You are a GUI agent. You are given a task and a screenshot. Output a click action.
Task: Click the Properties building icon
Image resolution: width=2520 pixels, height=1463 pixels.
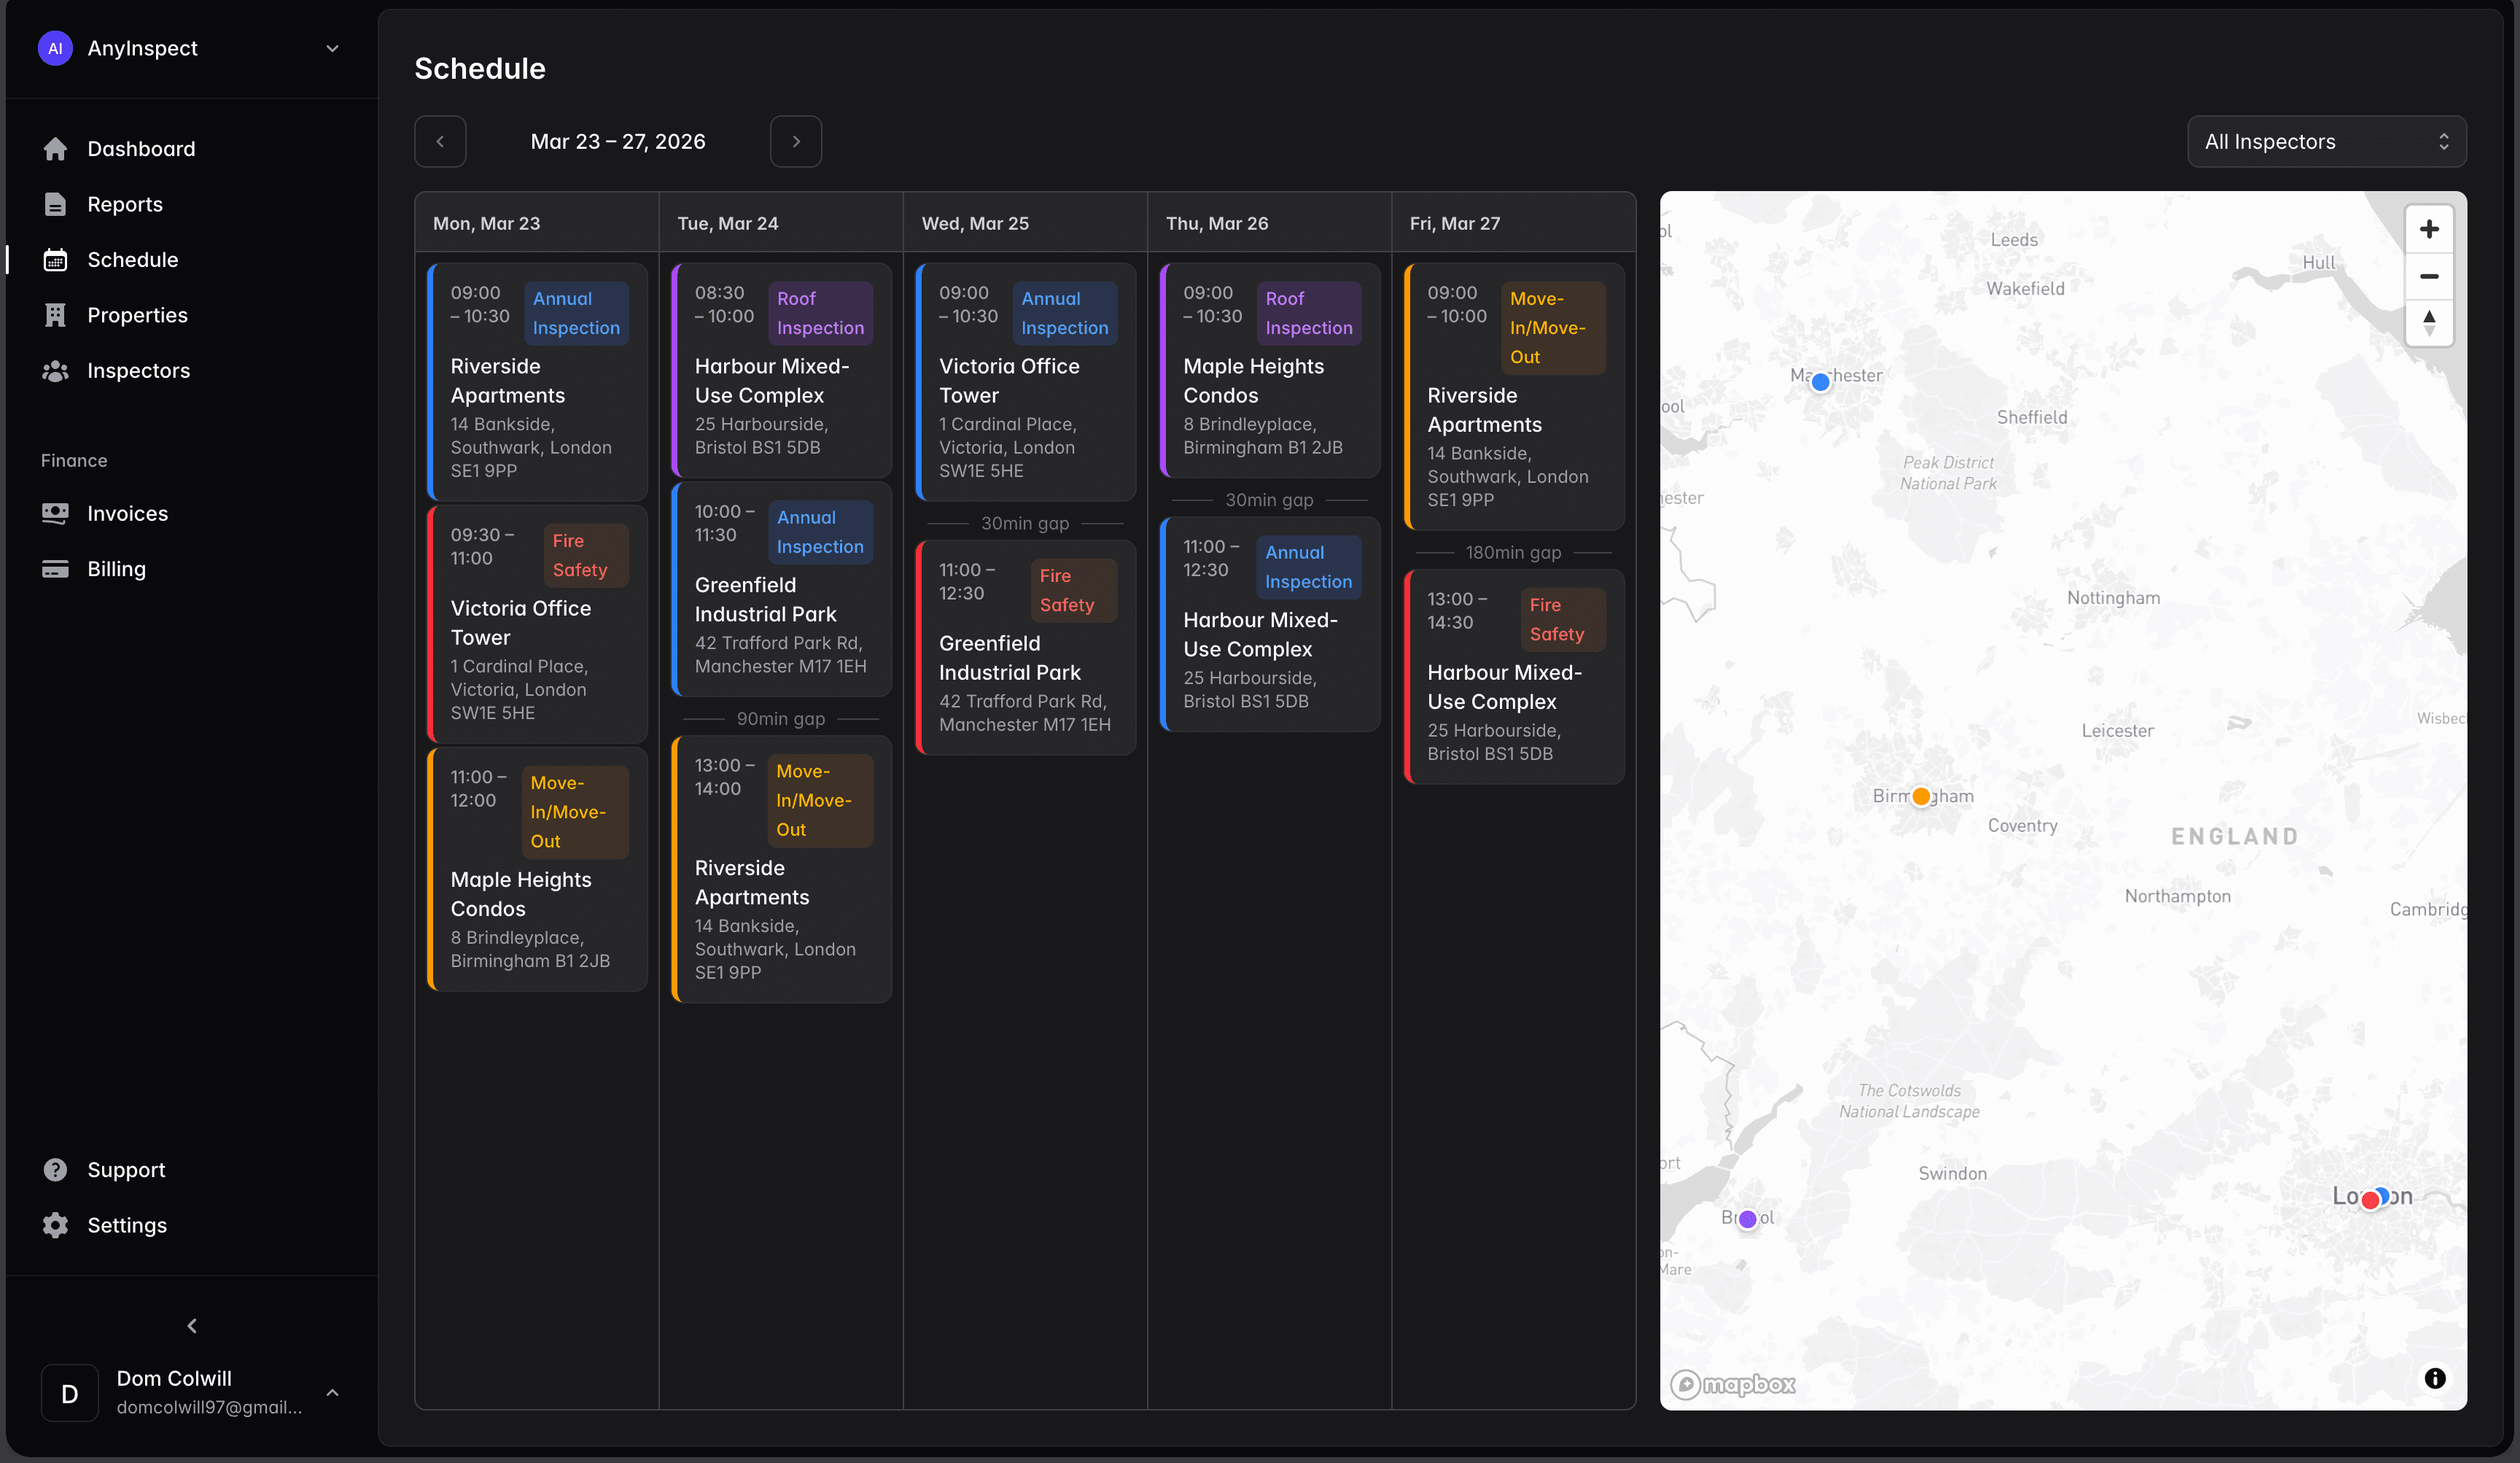(55, 315)
